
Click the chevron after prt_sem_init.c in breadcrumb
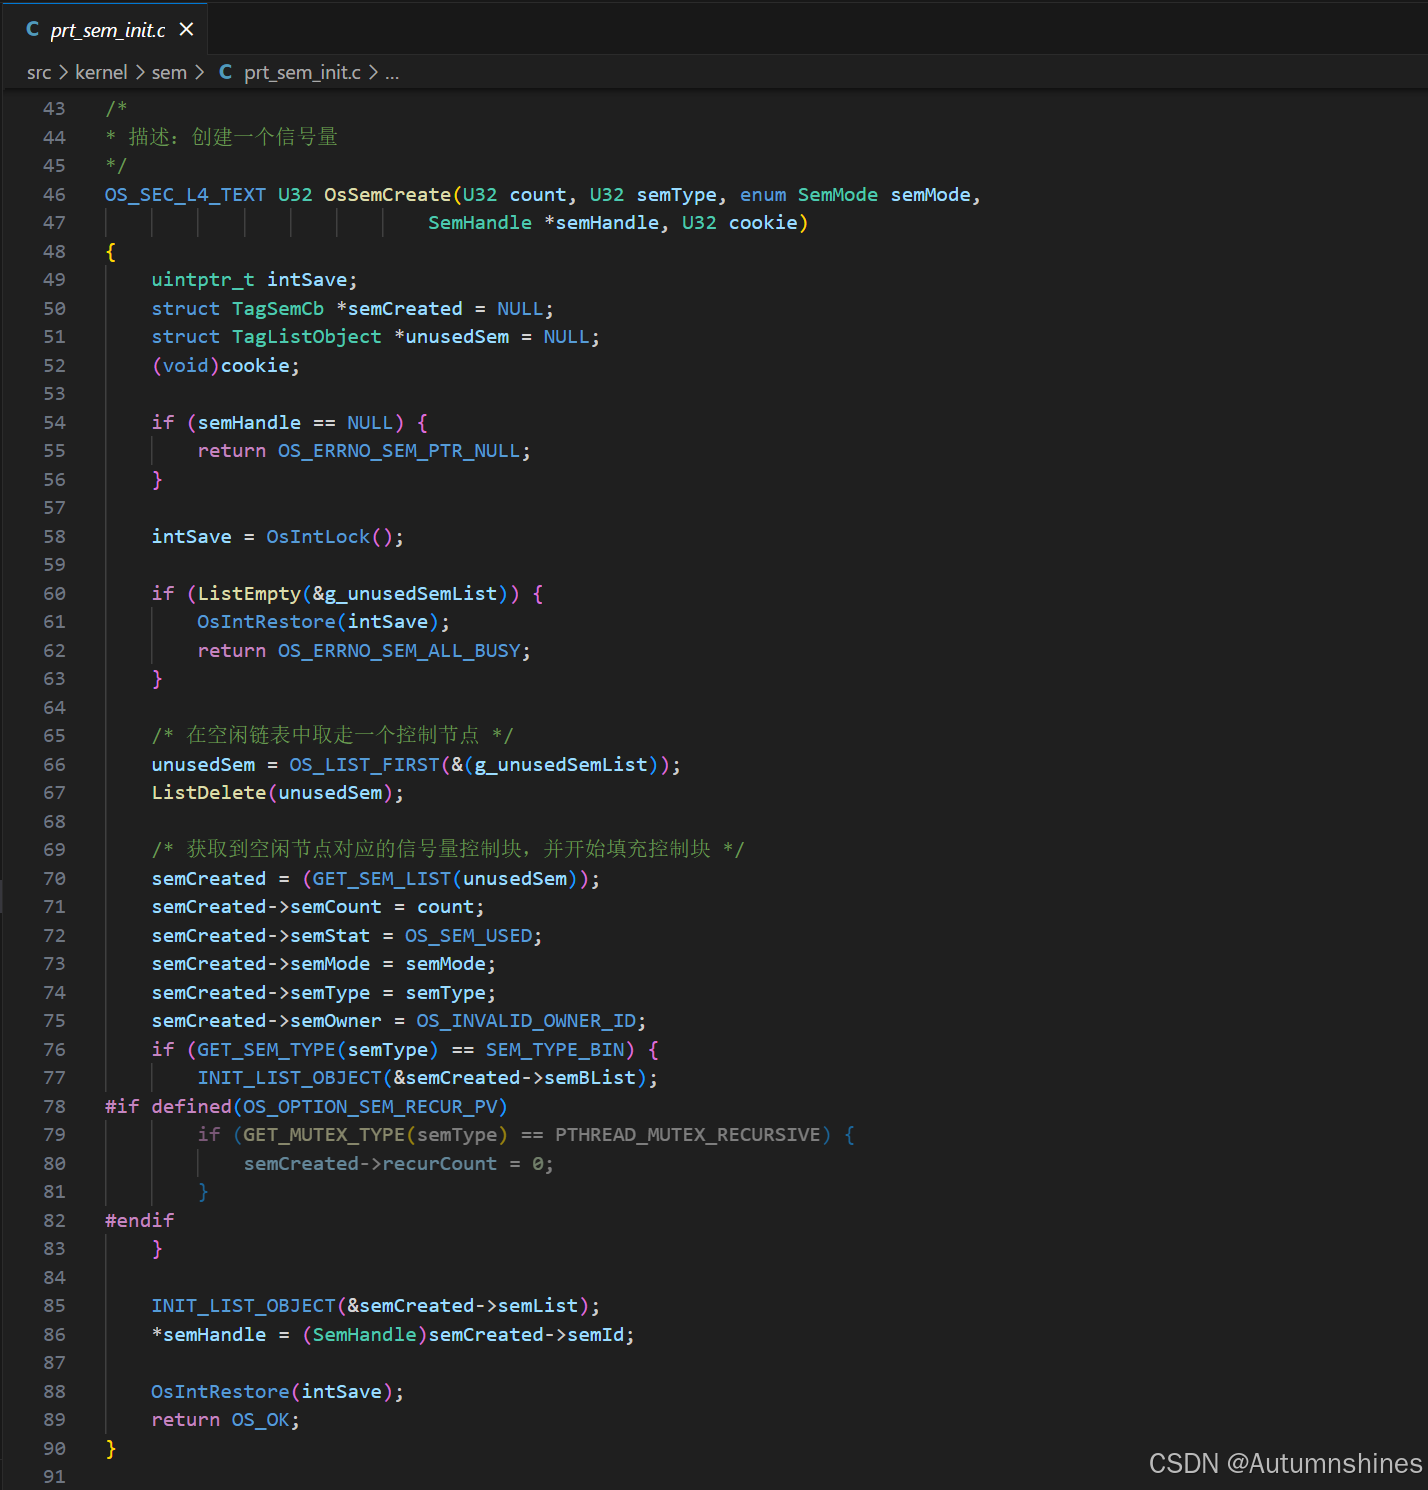coord(373,73)
